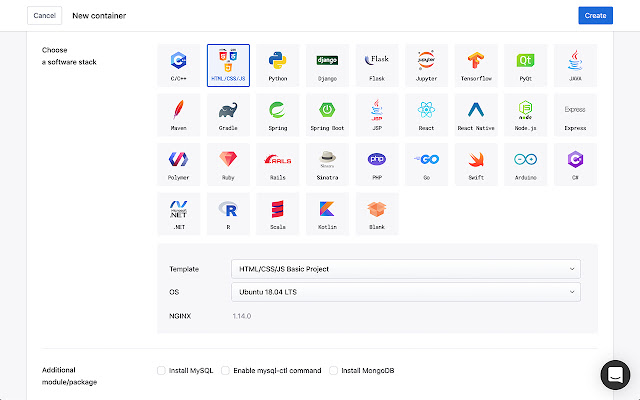Select the Ruby gem tile
This screenshot has height=400, width=640.
pos(228,164)
